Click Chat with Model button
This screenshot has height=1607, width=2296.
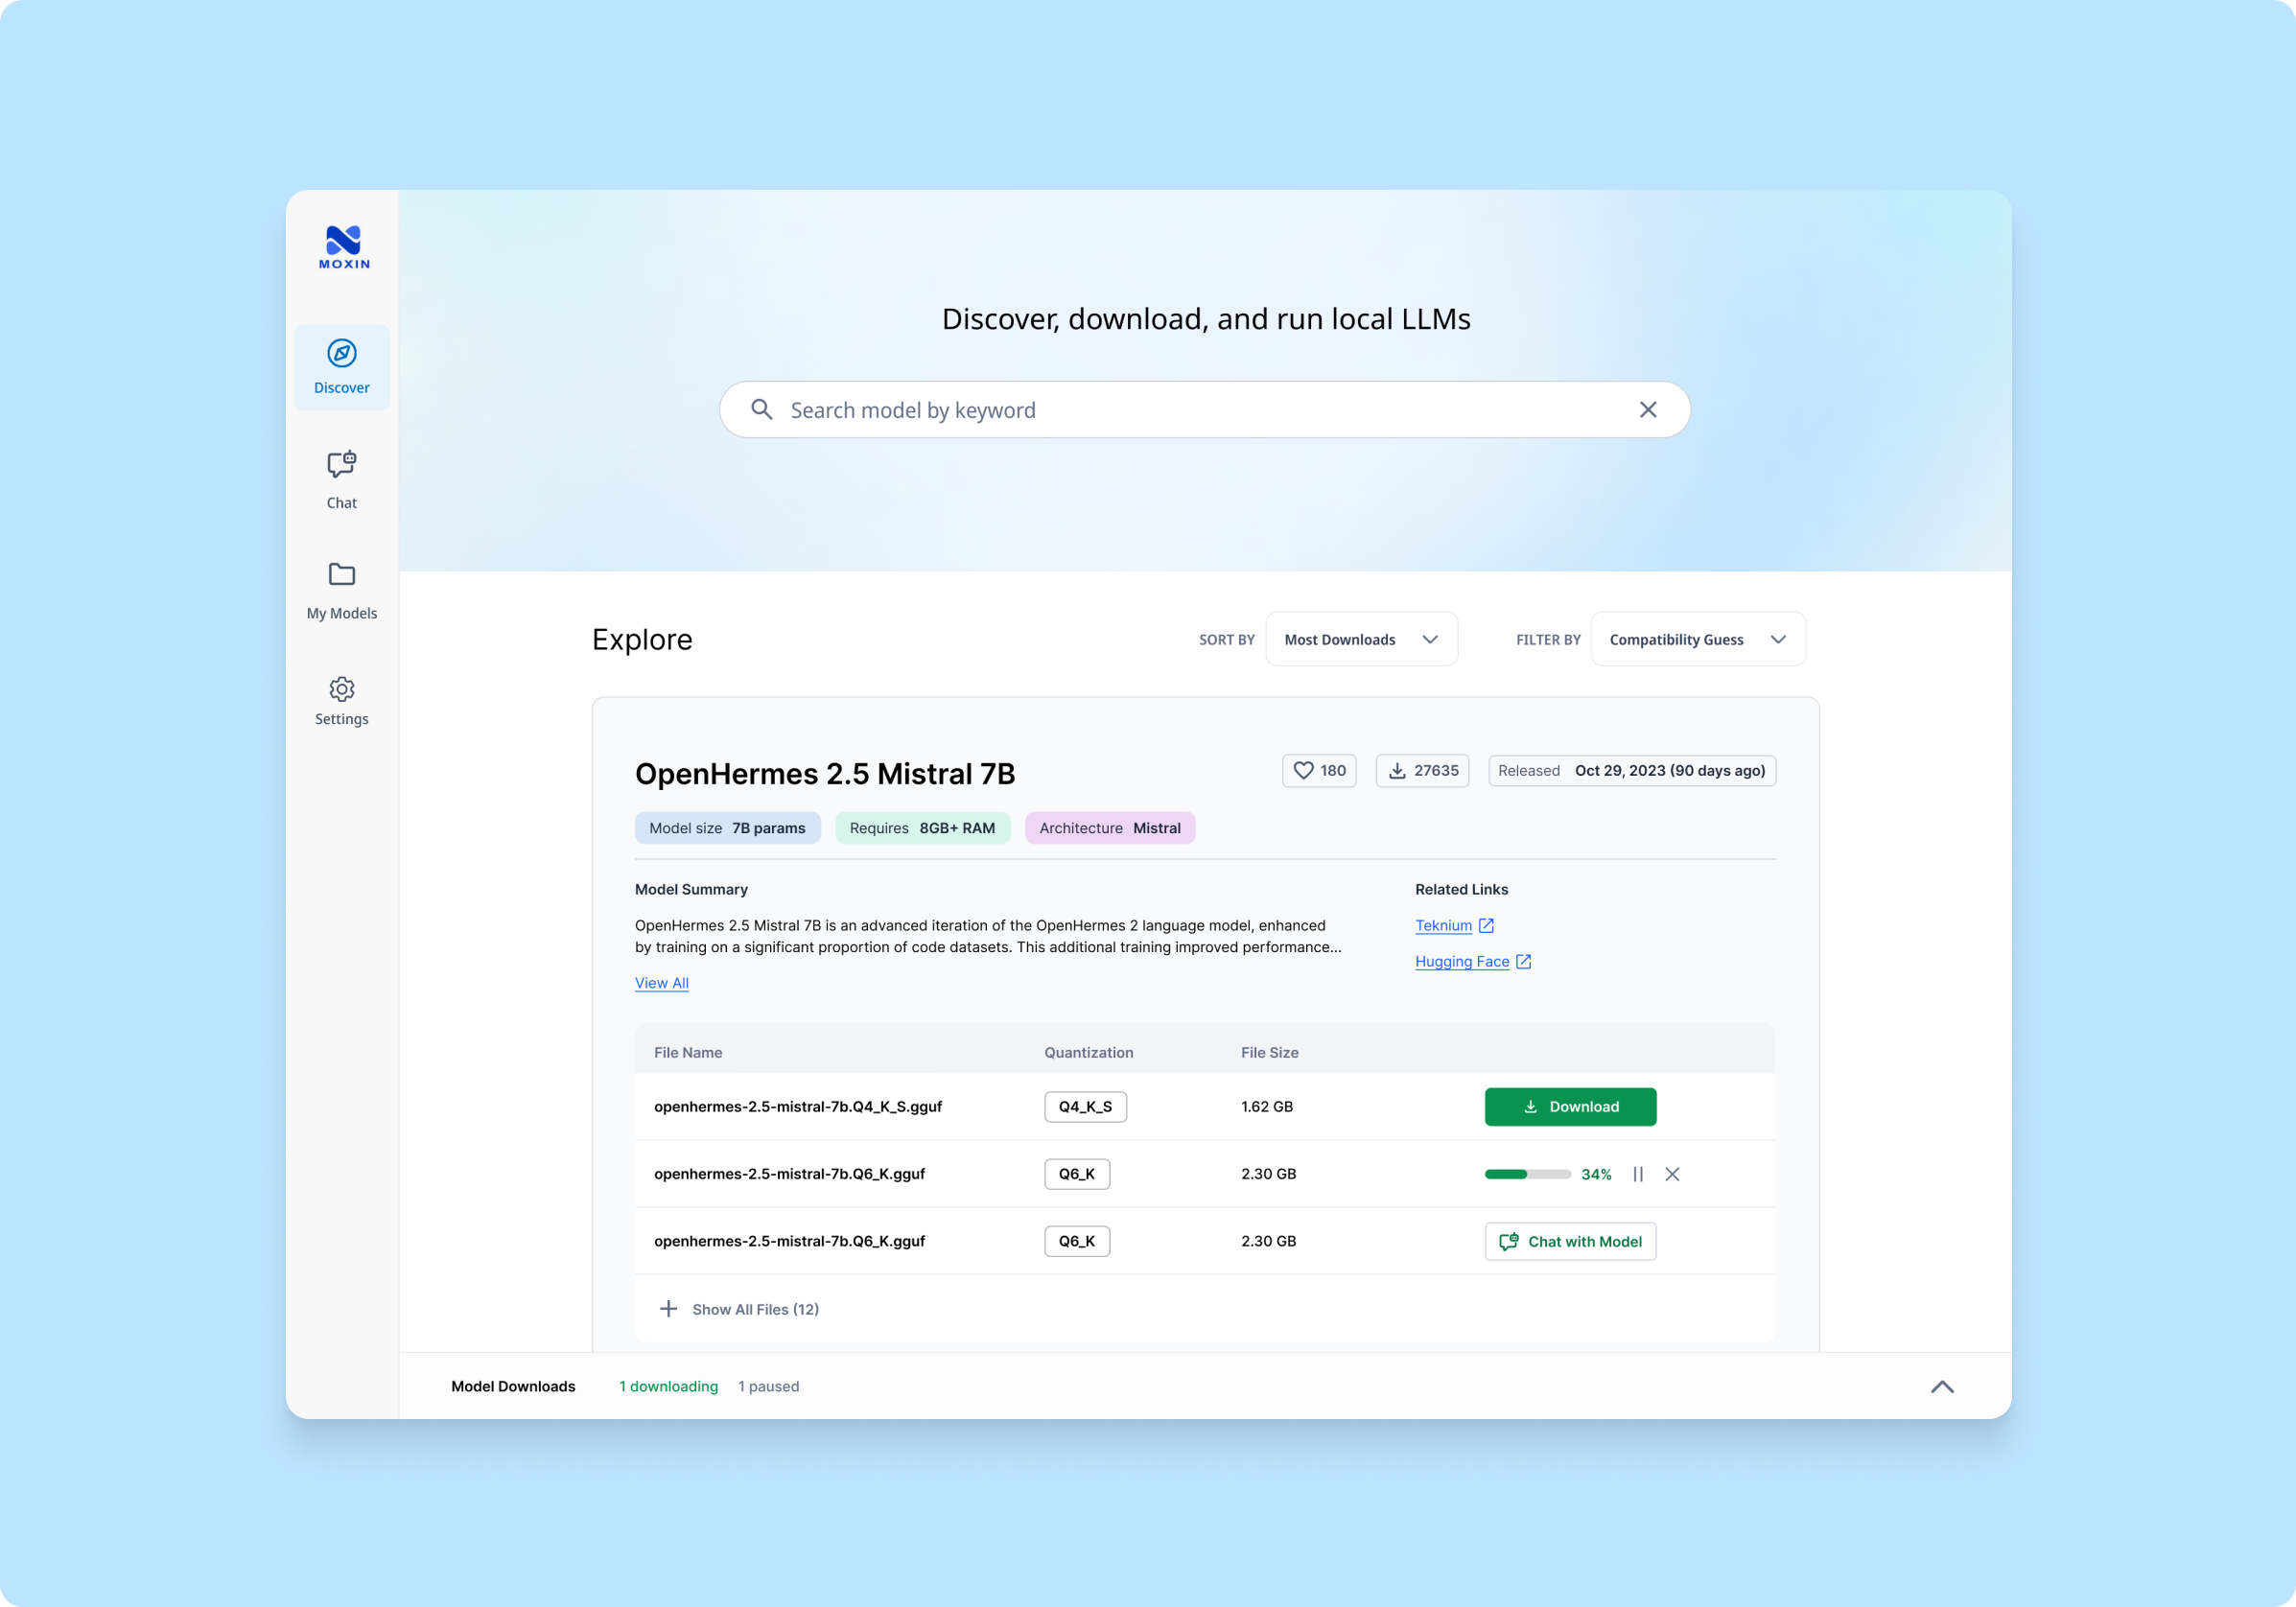point(1570,1241)
